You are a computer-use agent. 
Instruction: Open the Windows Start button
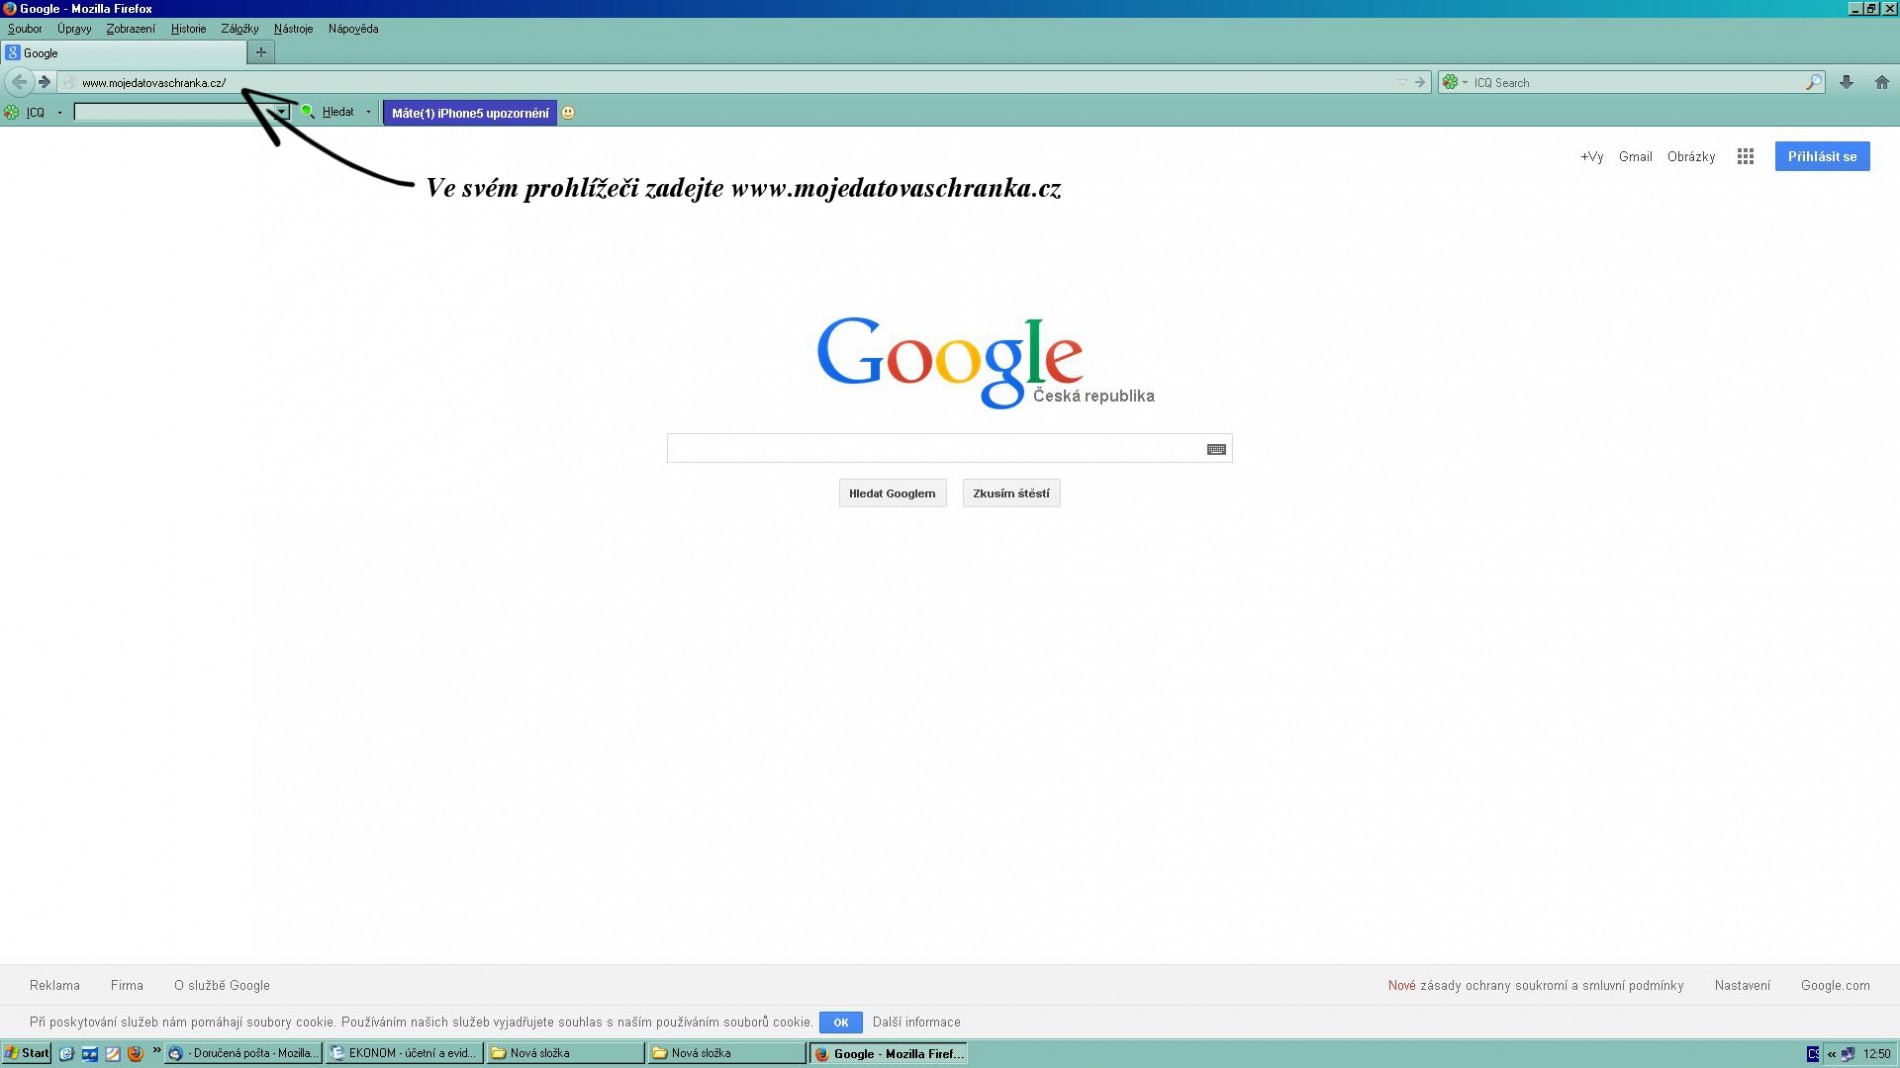[x=26, y=1053]
